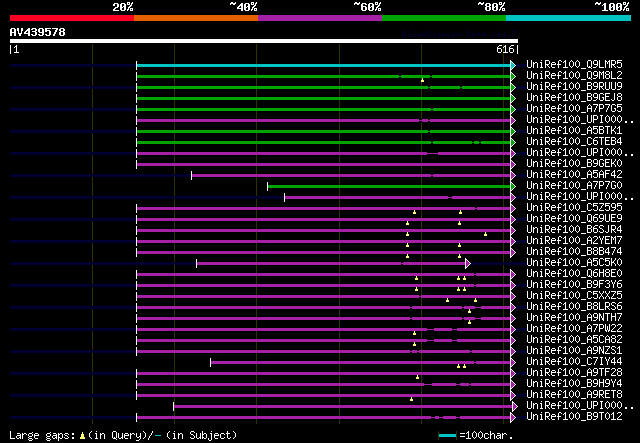Click the yellow gap marker below the Q9M8L2 bar

(422, 80)
